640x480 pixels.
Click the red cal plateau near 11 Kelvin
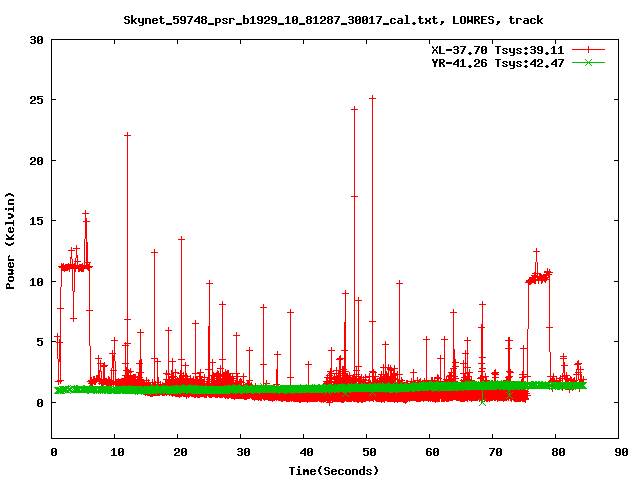click(75, 267)
